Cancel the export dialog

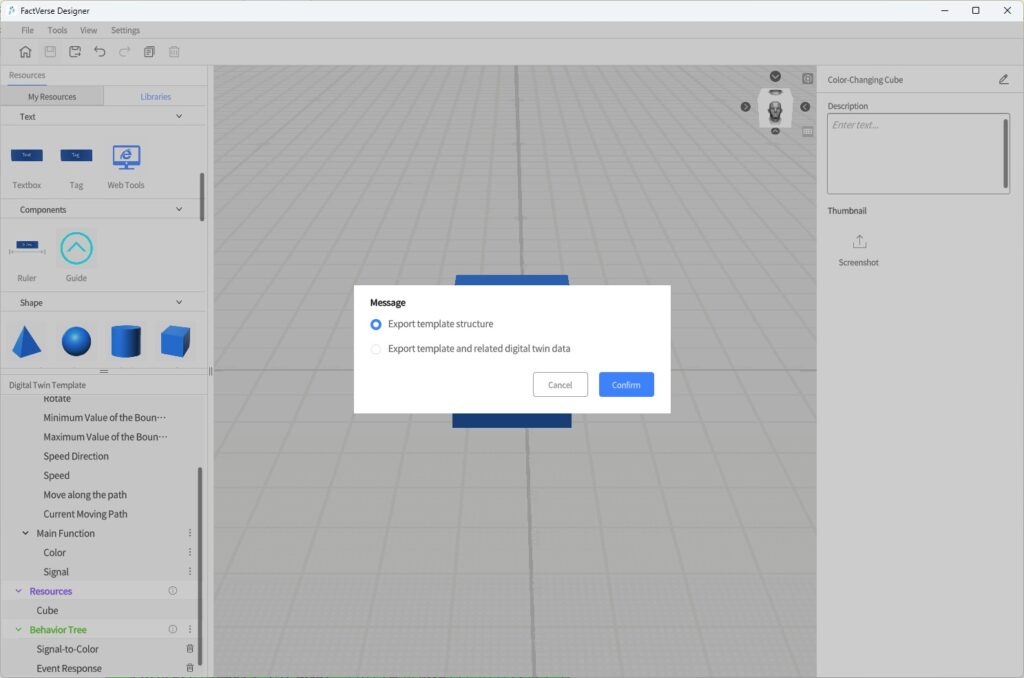[x=560, y=384]
